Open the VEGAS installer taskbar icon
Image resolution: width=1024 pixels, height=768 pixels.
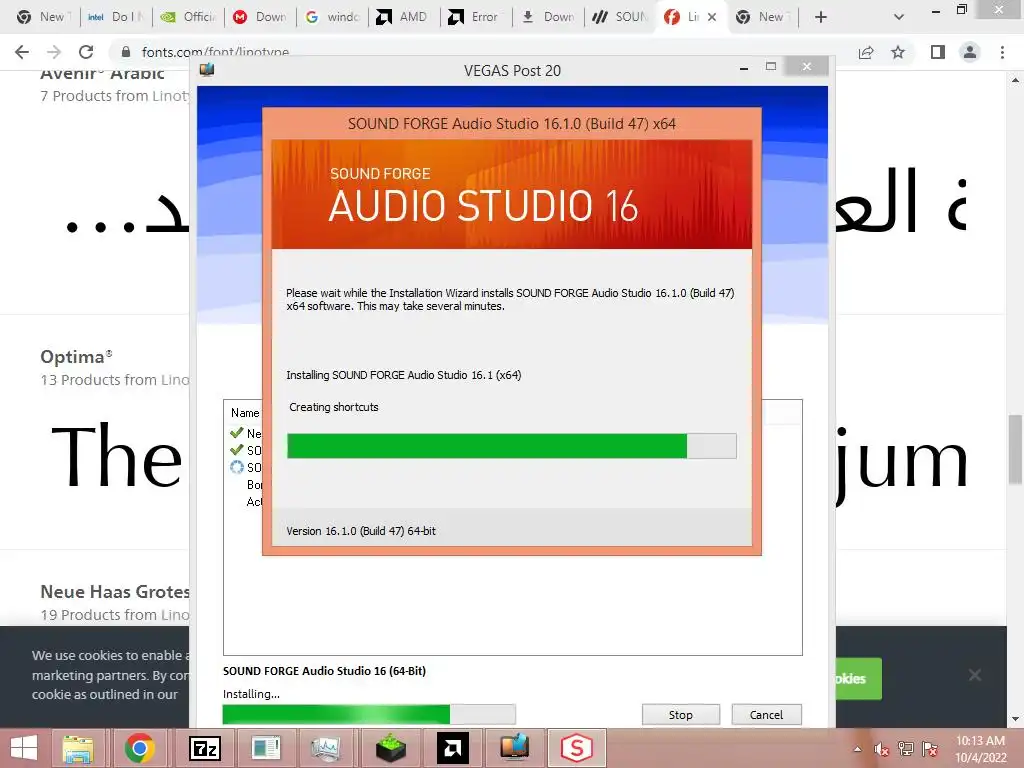tap(515, 748)
